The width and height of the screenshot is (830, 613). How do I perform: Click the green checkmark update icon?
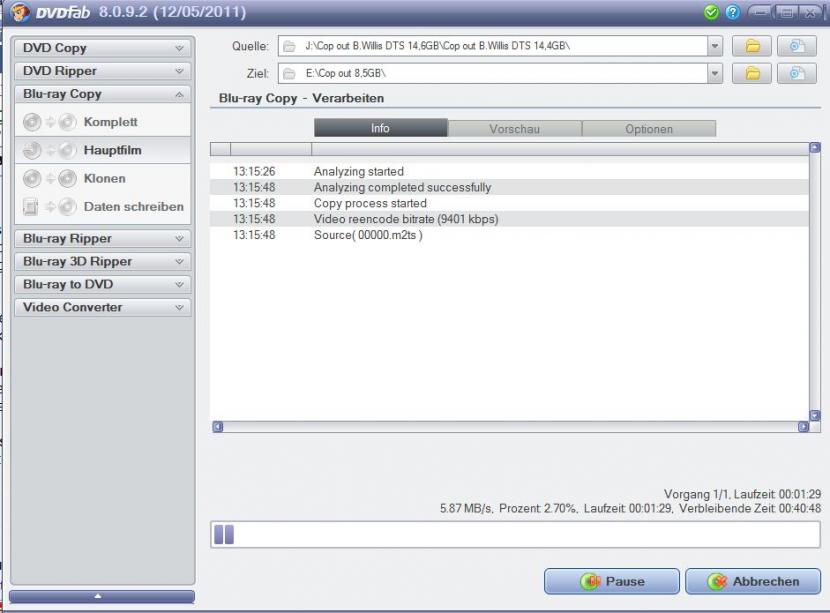point(711,12)
